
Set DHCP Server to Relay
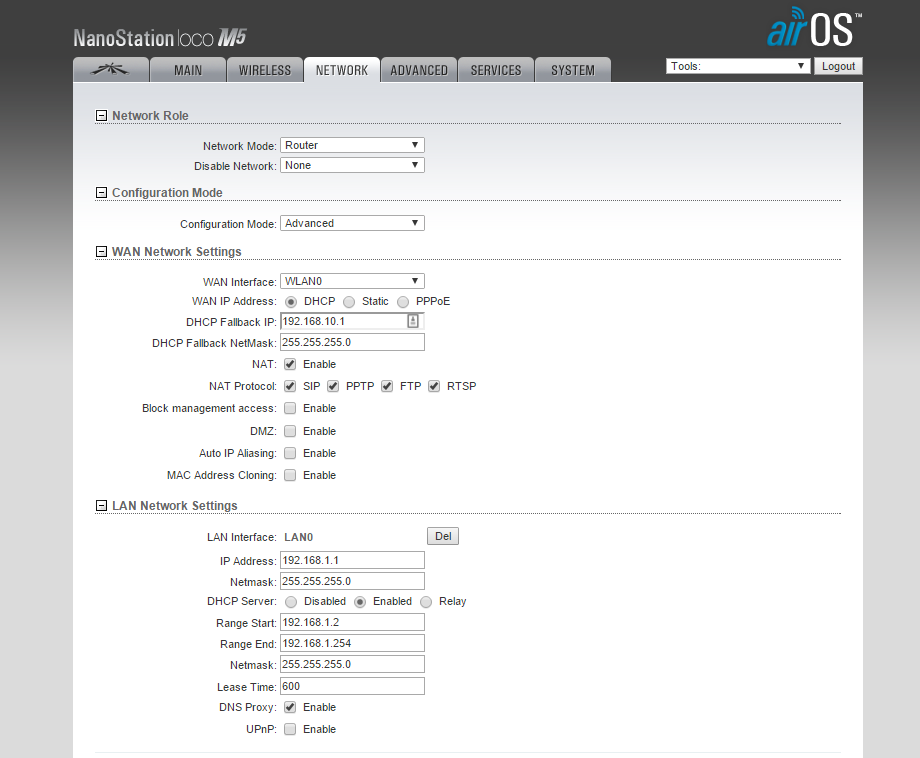(426, 602)
